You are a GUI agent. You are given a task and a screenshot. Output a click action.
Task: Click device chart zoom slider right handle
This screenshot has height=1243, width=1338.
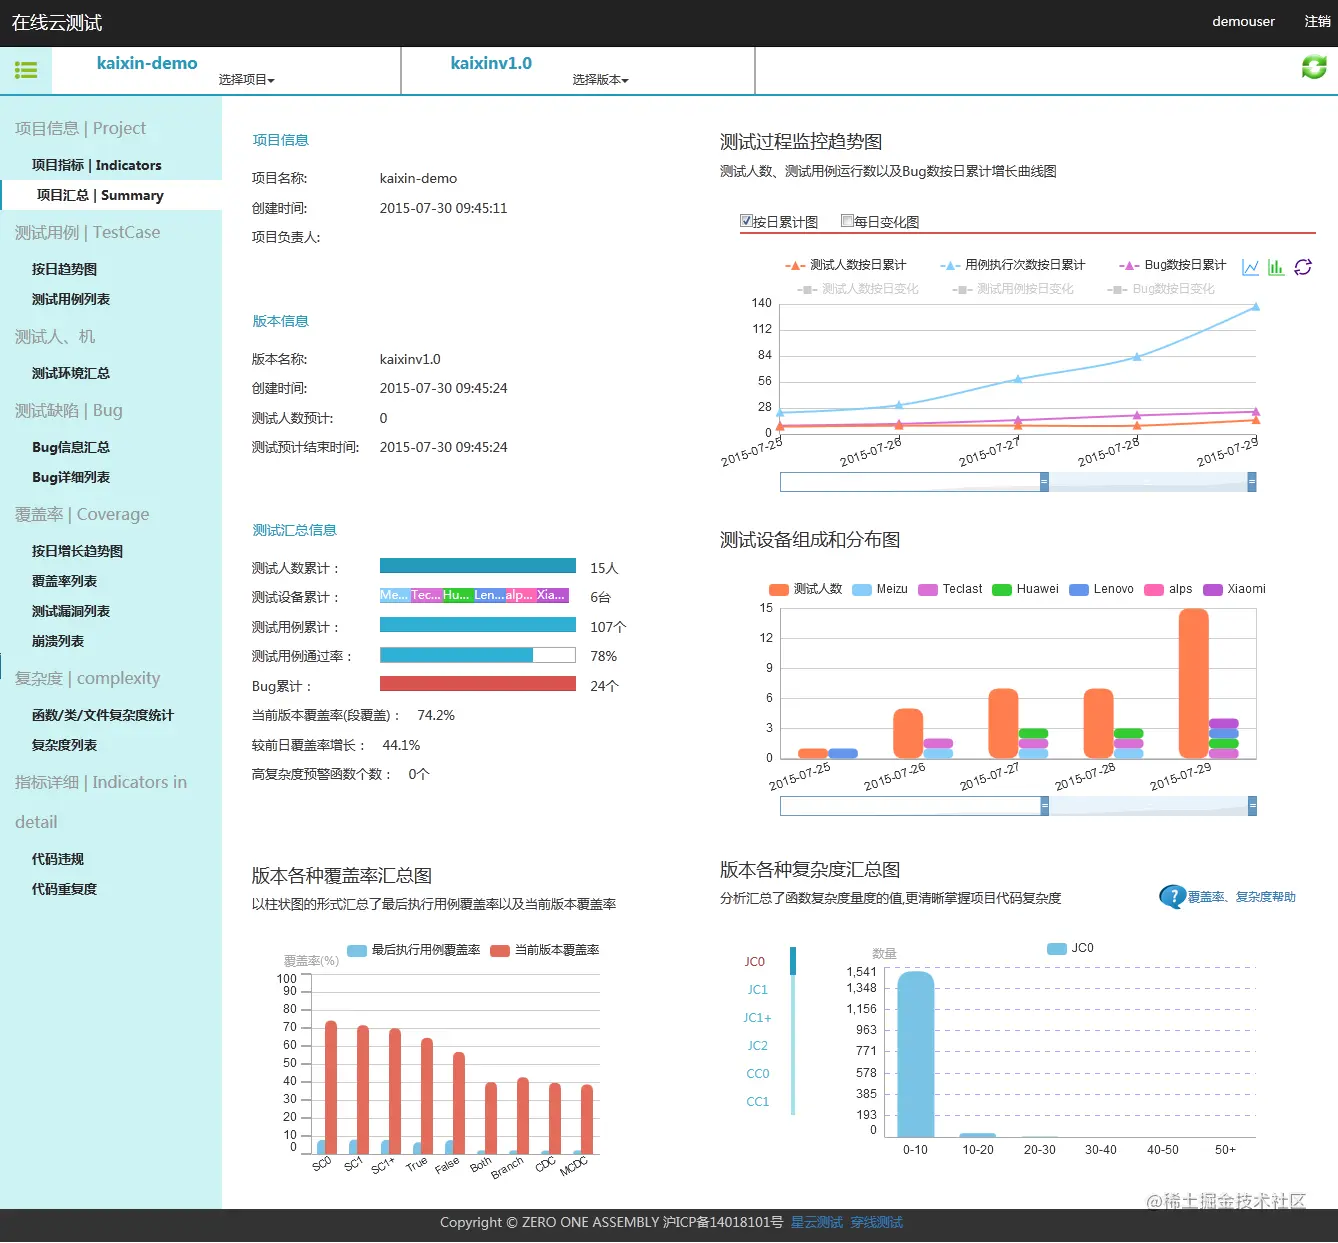[1252, 806]
